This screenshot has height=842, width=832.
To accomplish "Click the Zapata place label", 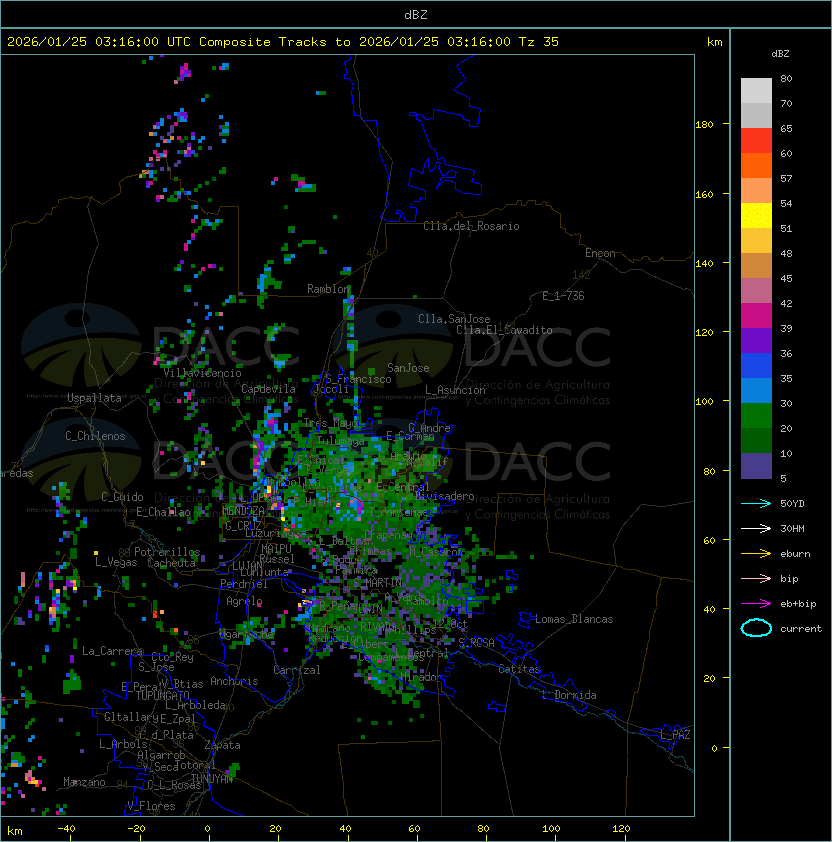I will click(222, 745).
